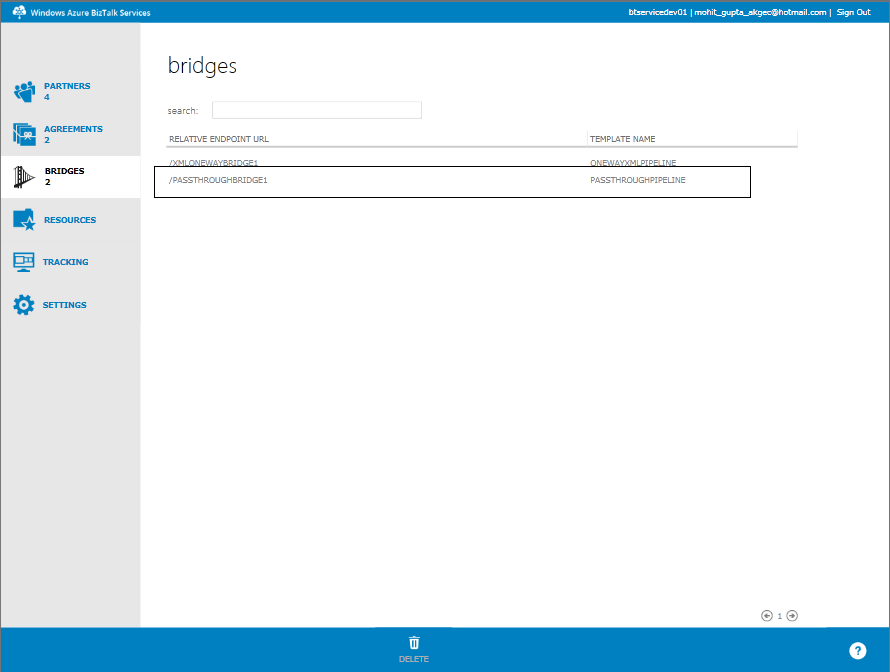This screenshot has width=890, height=672.
Task: Select the Bridges bridge icon
Action: click(x=23, y=177)
